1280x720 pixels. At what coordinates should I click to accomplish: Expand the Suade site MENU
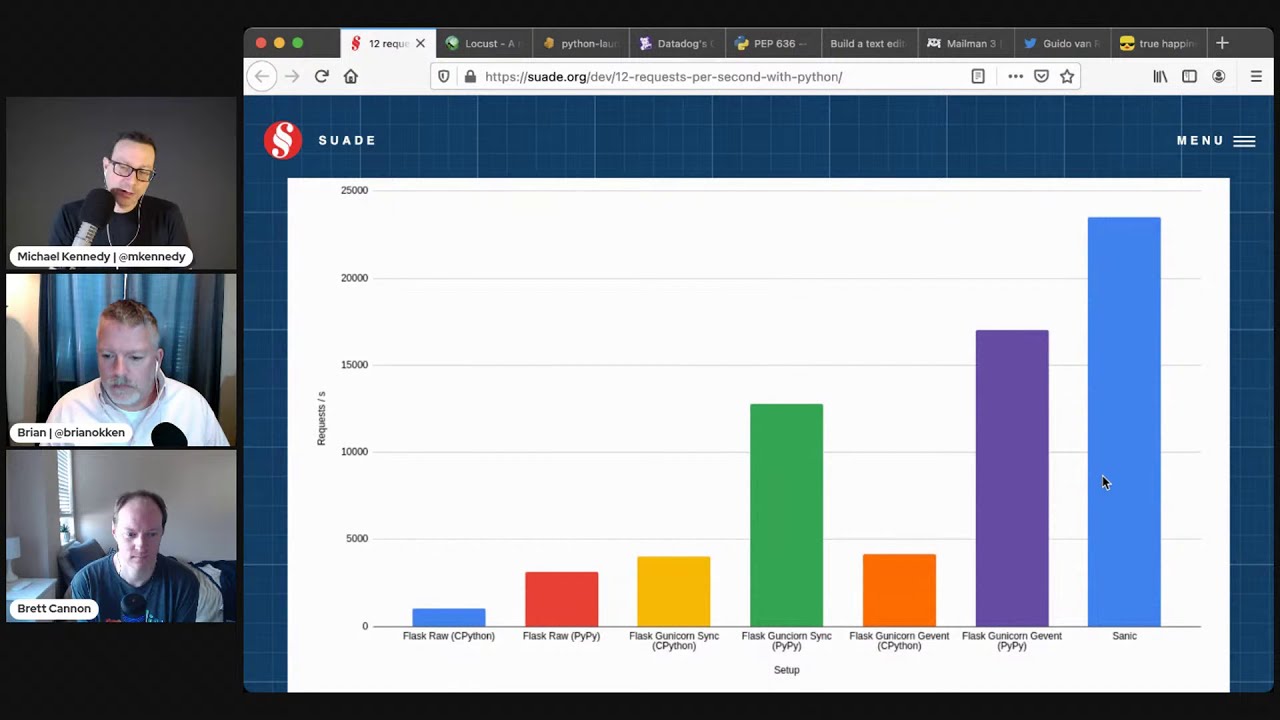[x=1215, y=141]
